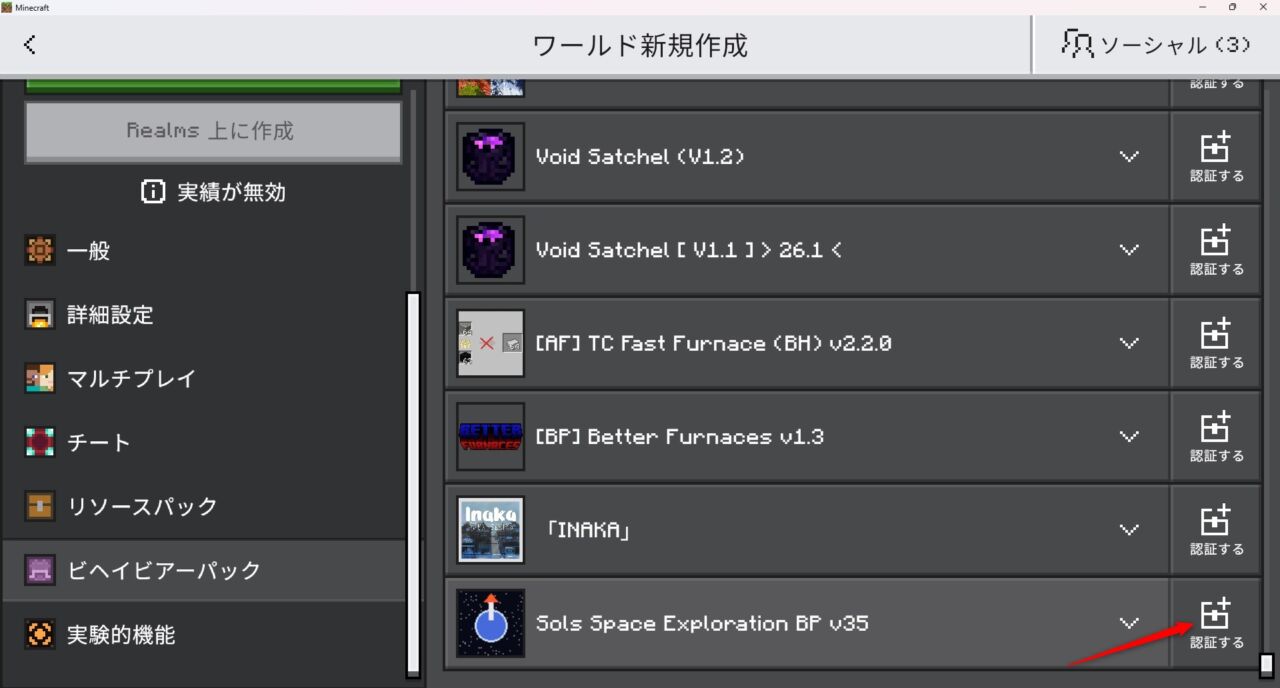Expand the Better Furnaces v1.3 pack details
The height and width of the screenshot is (688, 1280).
(1129, 437)
